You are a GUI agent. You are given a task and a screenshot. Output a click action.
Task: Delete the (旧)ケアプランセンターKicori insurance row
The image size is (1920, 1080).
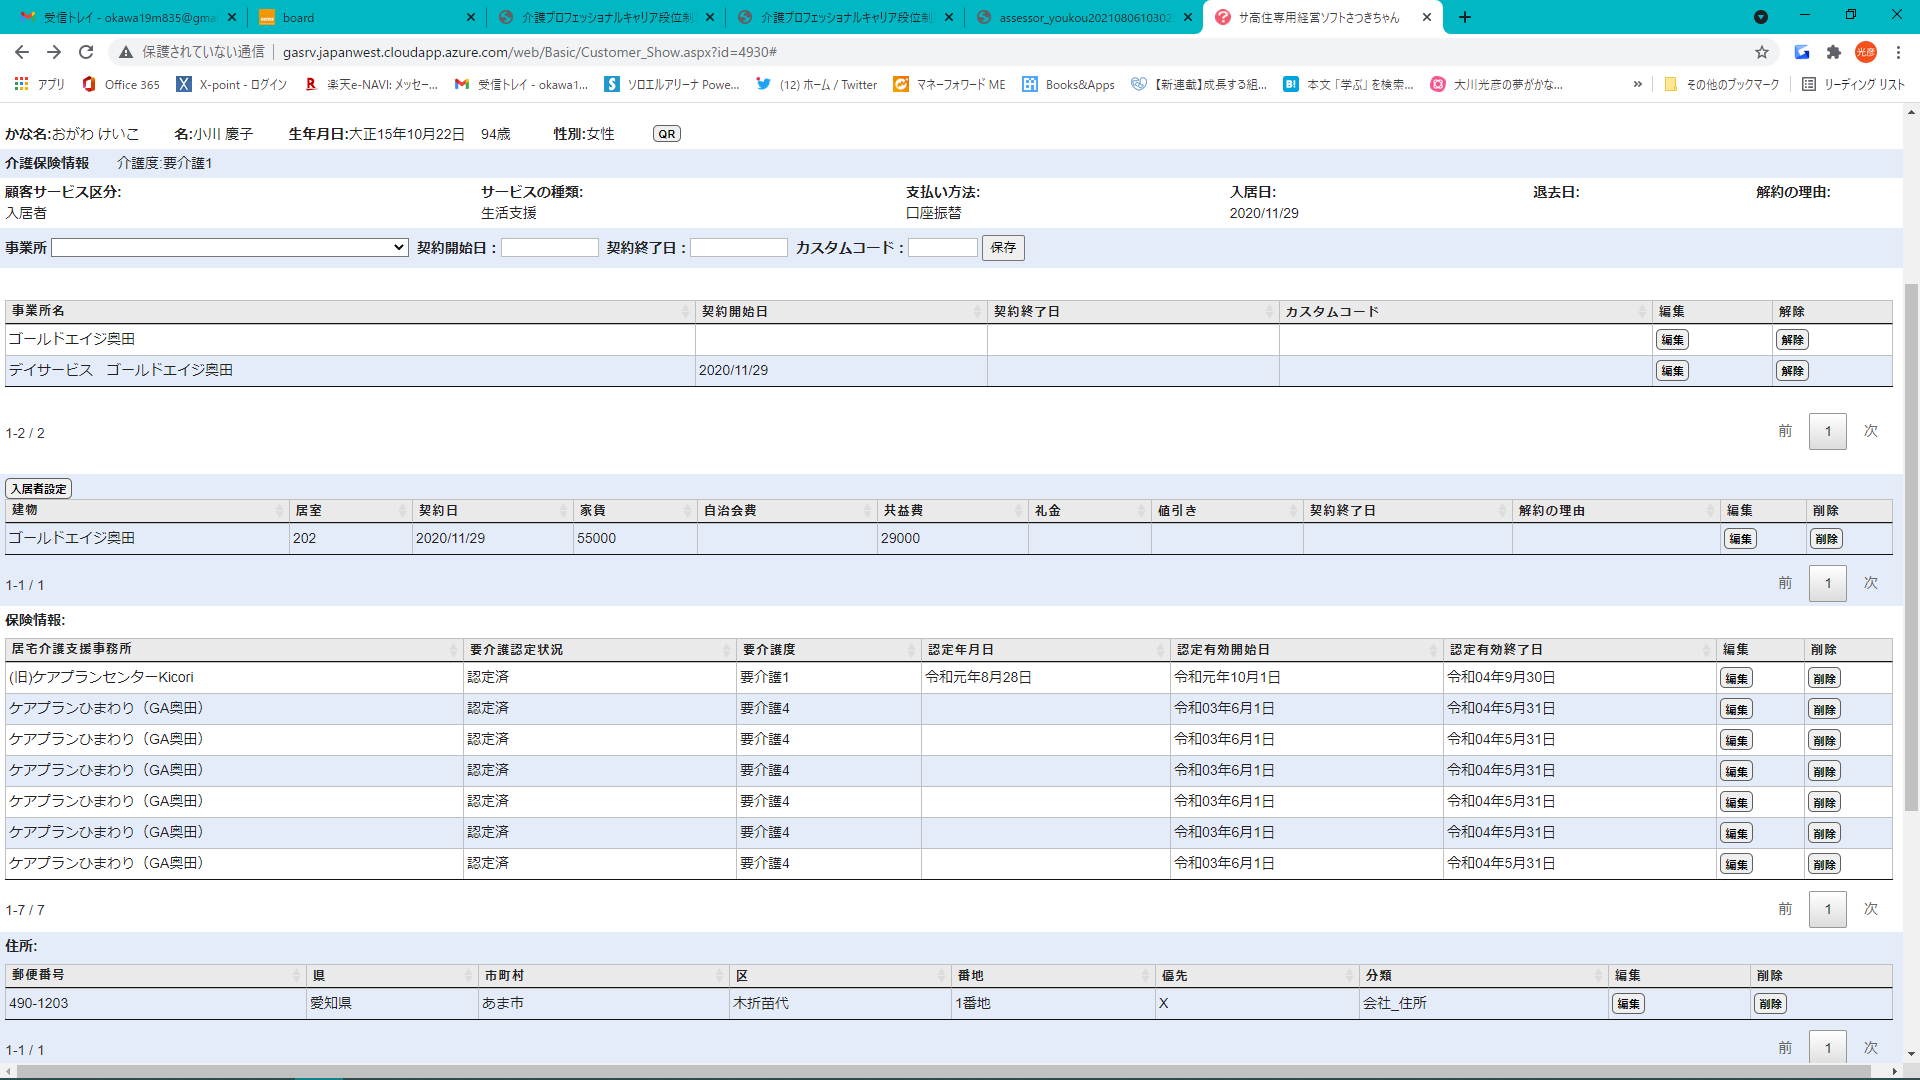tap(1824, 679)
